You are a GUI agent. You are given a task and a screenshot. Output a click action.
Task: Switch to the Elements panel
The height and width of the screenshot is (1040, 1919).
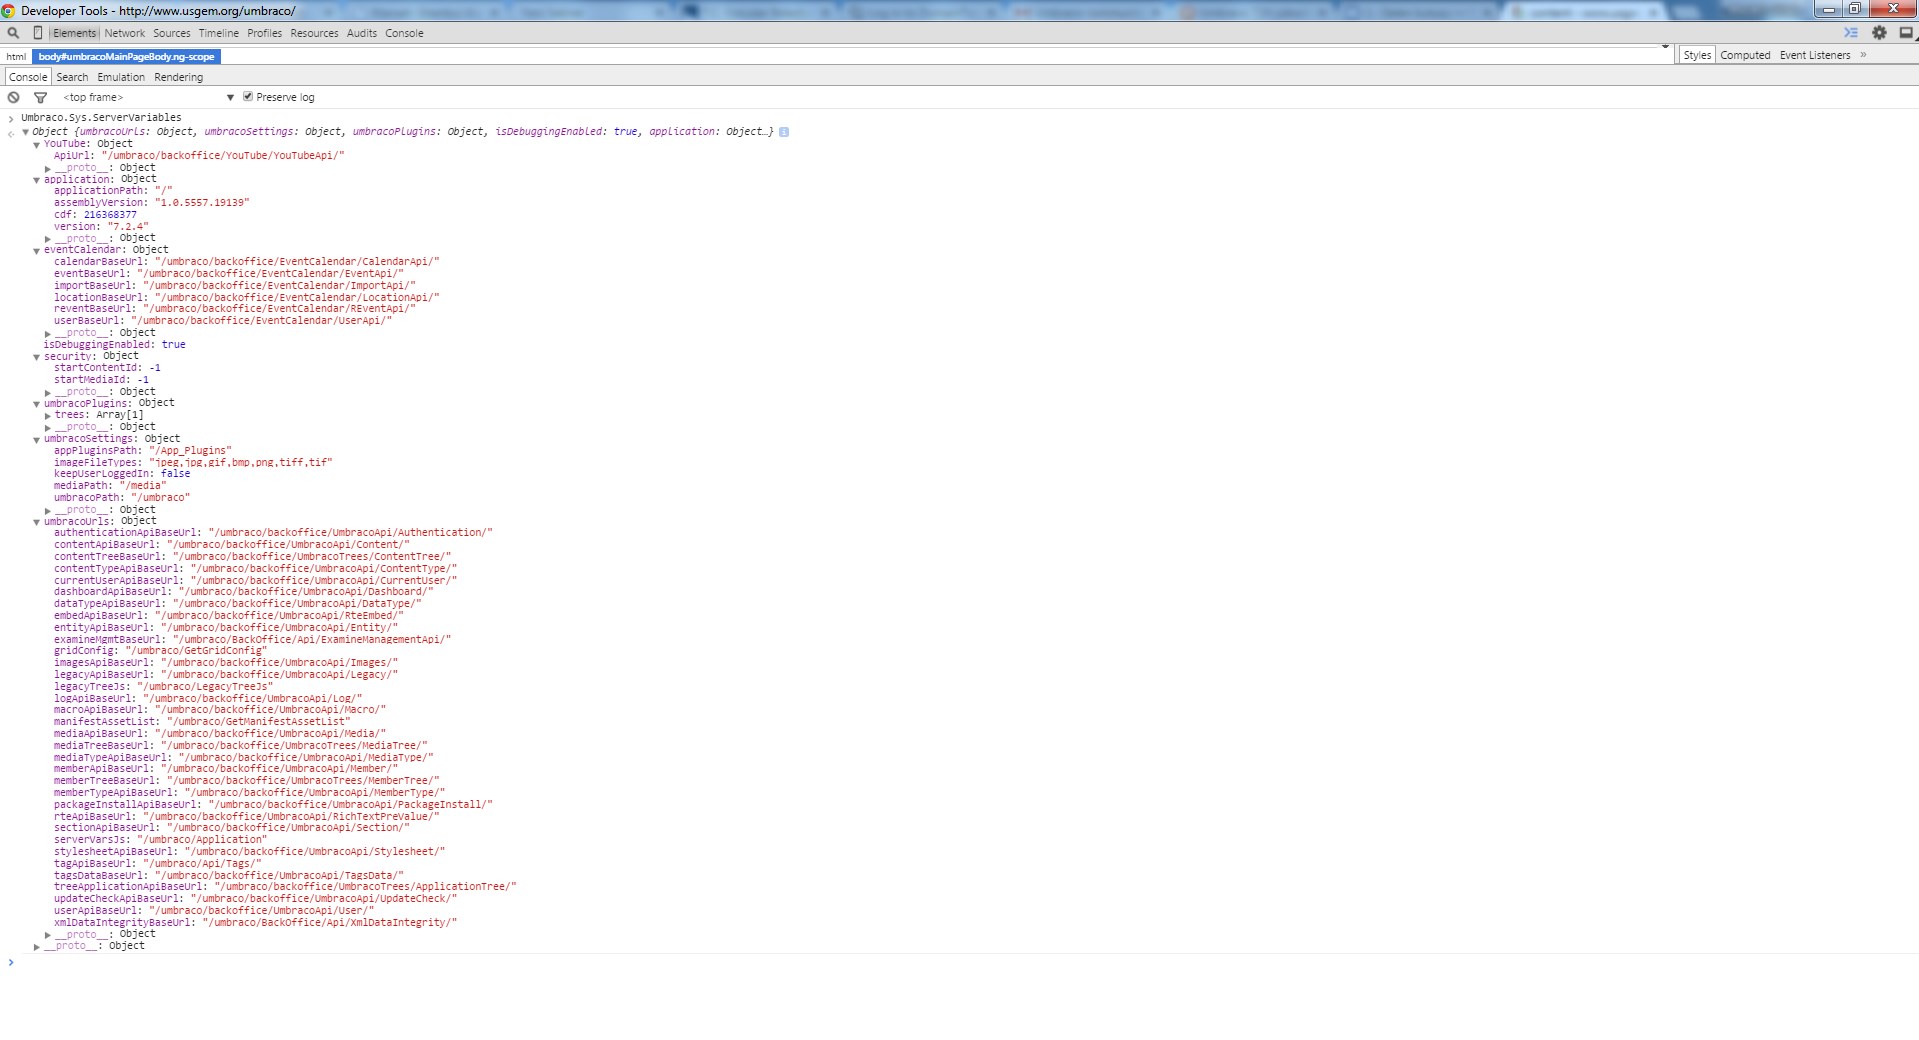click(x=74, y=33)
